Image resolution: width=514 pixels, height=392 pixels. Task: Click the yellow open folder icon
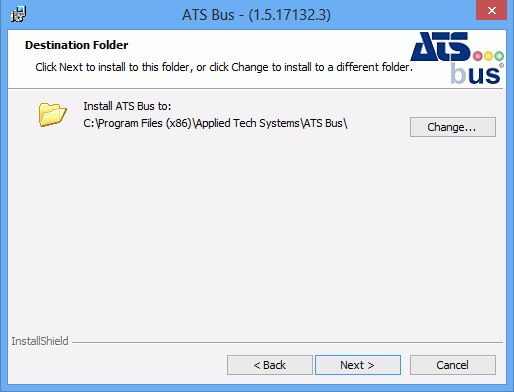[x=52, y=115]
